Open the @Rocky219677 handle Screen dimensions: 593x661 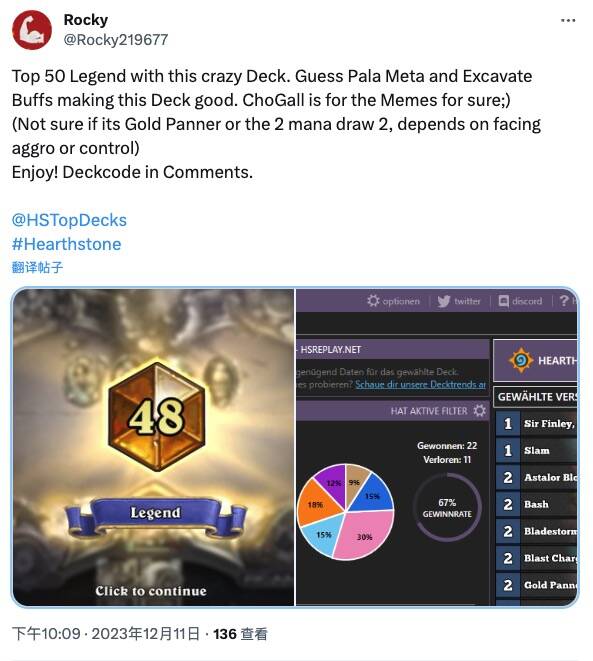click(x=115, y=40)
